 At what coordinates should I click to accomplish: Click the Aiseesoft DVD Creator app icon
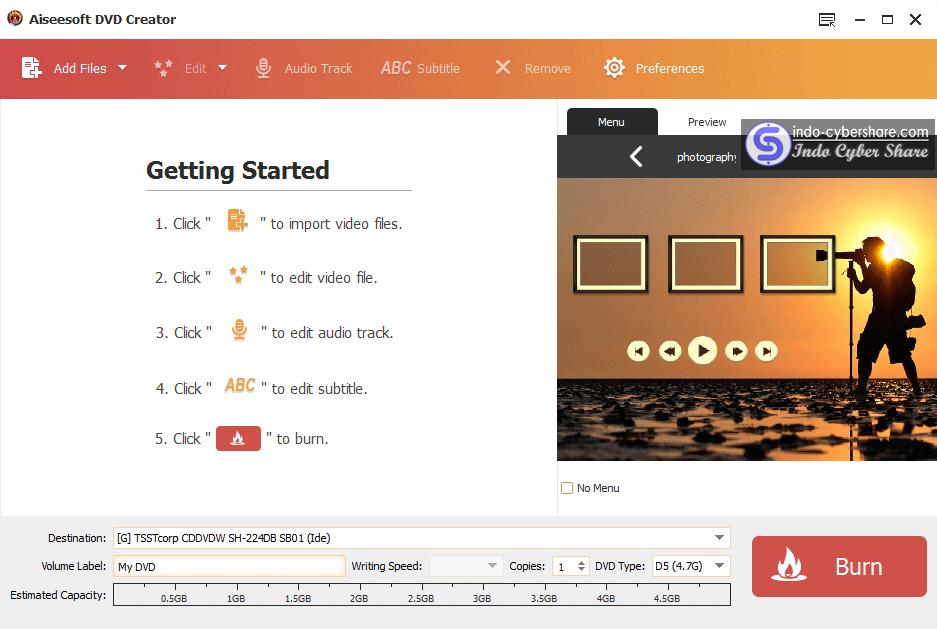click(14, 19)
